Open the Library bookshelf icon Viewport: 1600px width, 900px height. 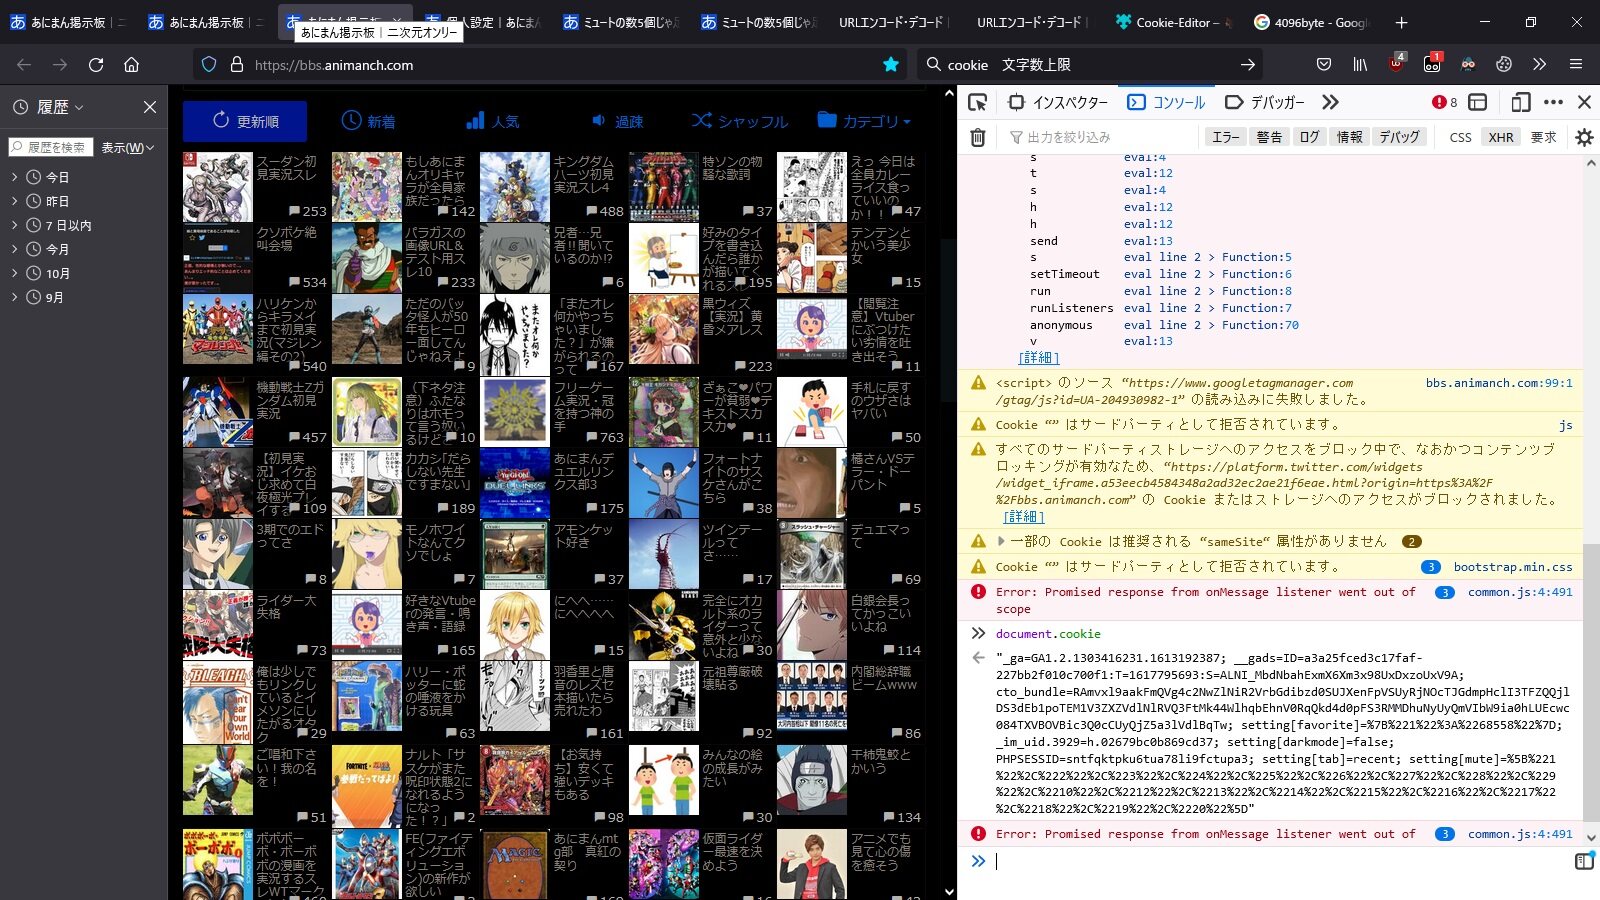coord(1360,65)
